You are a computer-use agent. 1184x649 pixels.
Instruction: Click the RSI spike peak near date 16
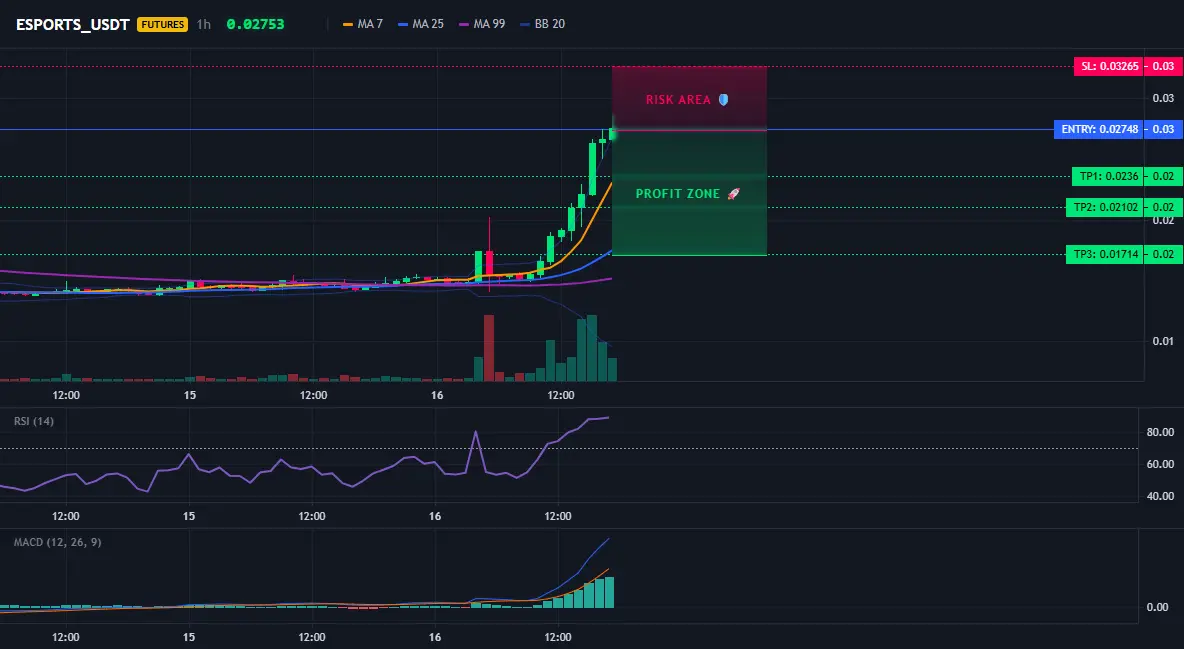tap(476, 432)
